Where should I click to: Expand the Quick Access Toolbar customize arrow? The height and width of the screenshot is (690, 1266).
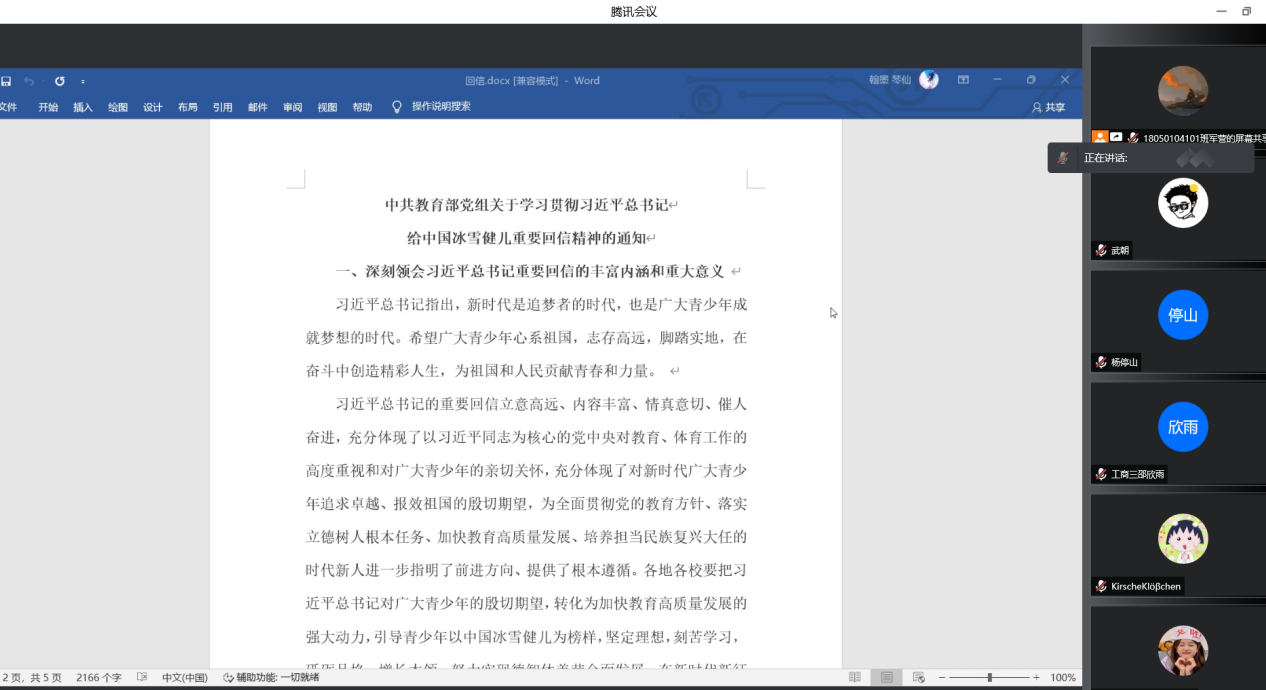coord(82,80)
